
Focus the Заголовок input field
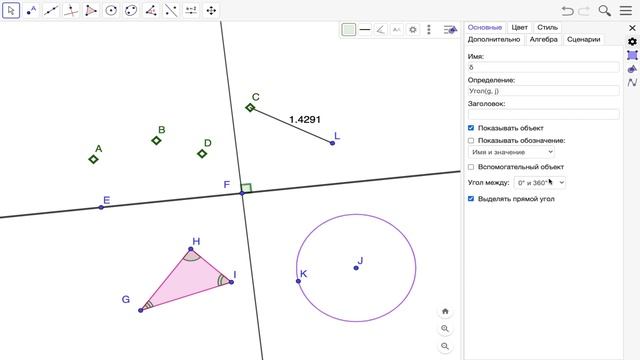(x=543, y=115)
